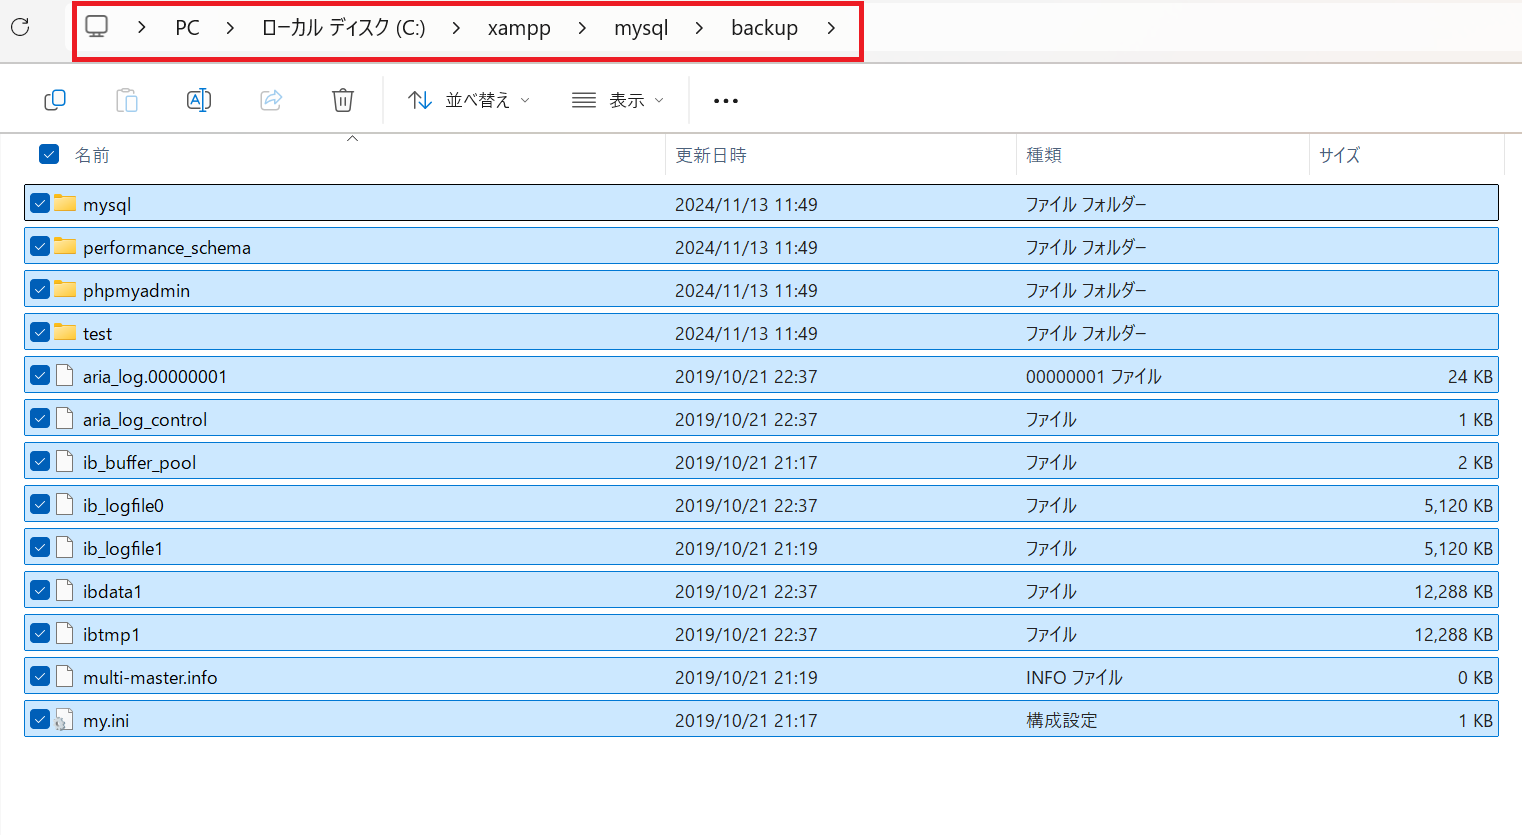Click the paste clipboard icon
Image resolution: width=1522 pixels, height=835 pixels.
127,100
